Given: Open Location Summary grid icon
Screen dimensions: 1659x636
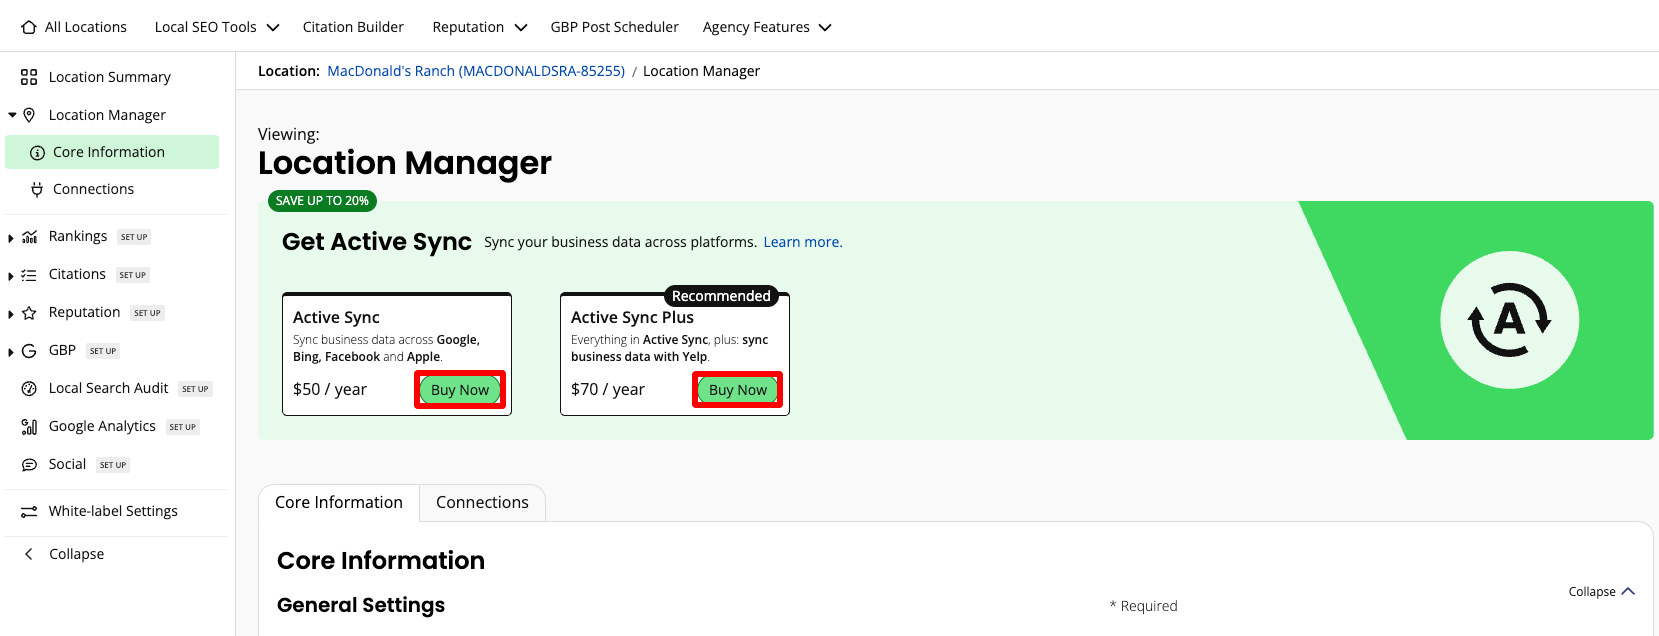Looking at the screenshot, I should pos(29,77).
